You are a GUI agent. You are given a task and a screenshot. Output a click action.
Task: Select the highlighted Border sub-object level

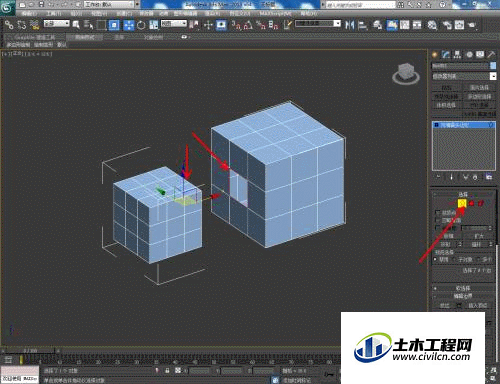click(x=462, y=203)
